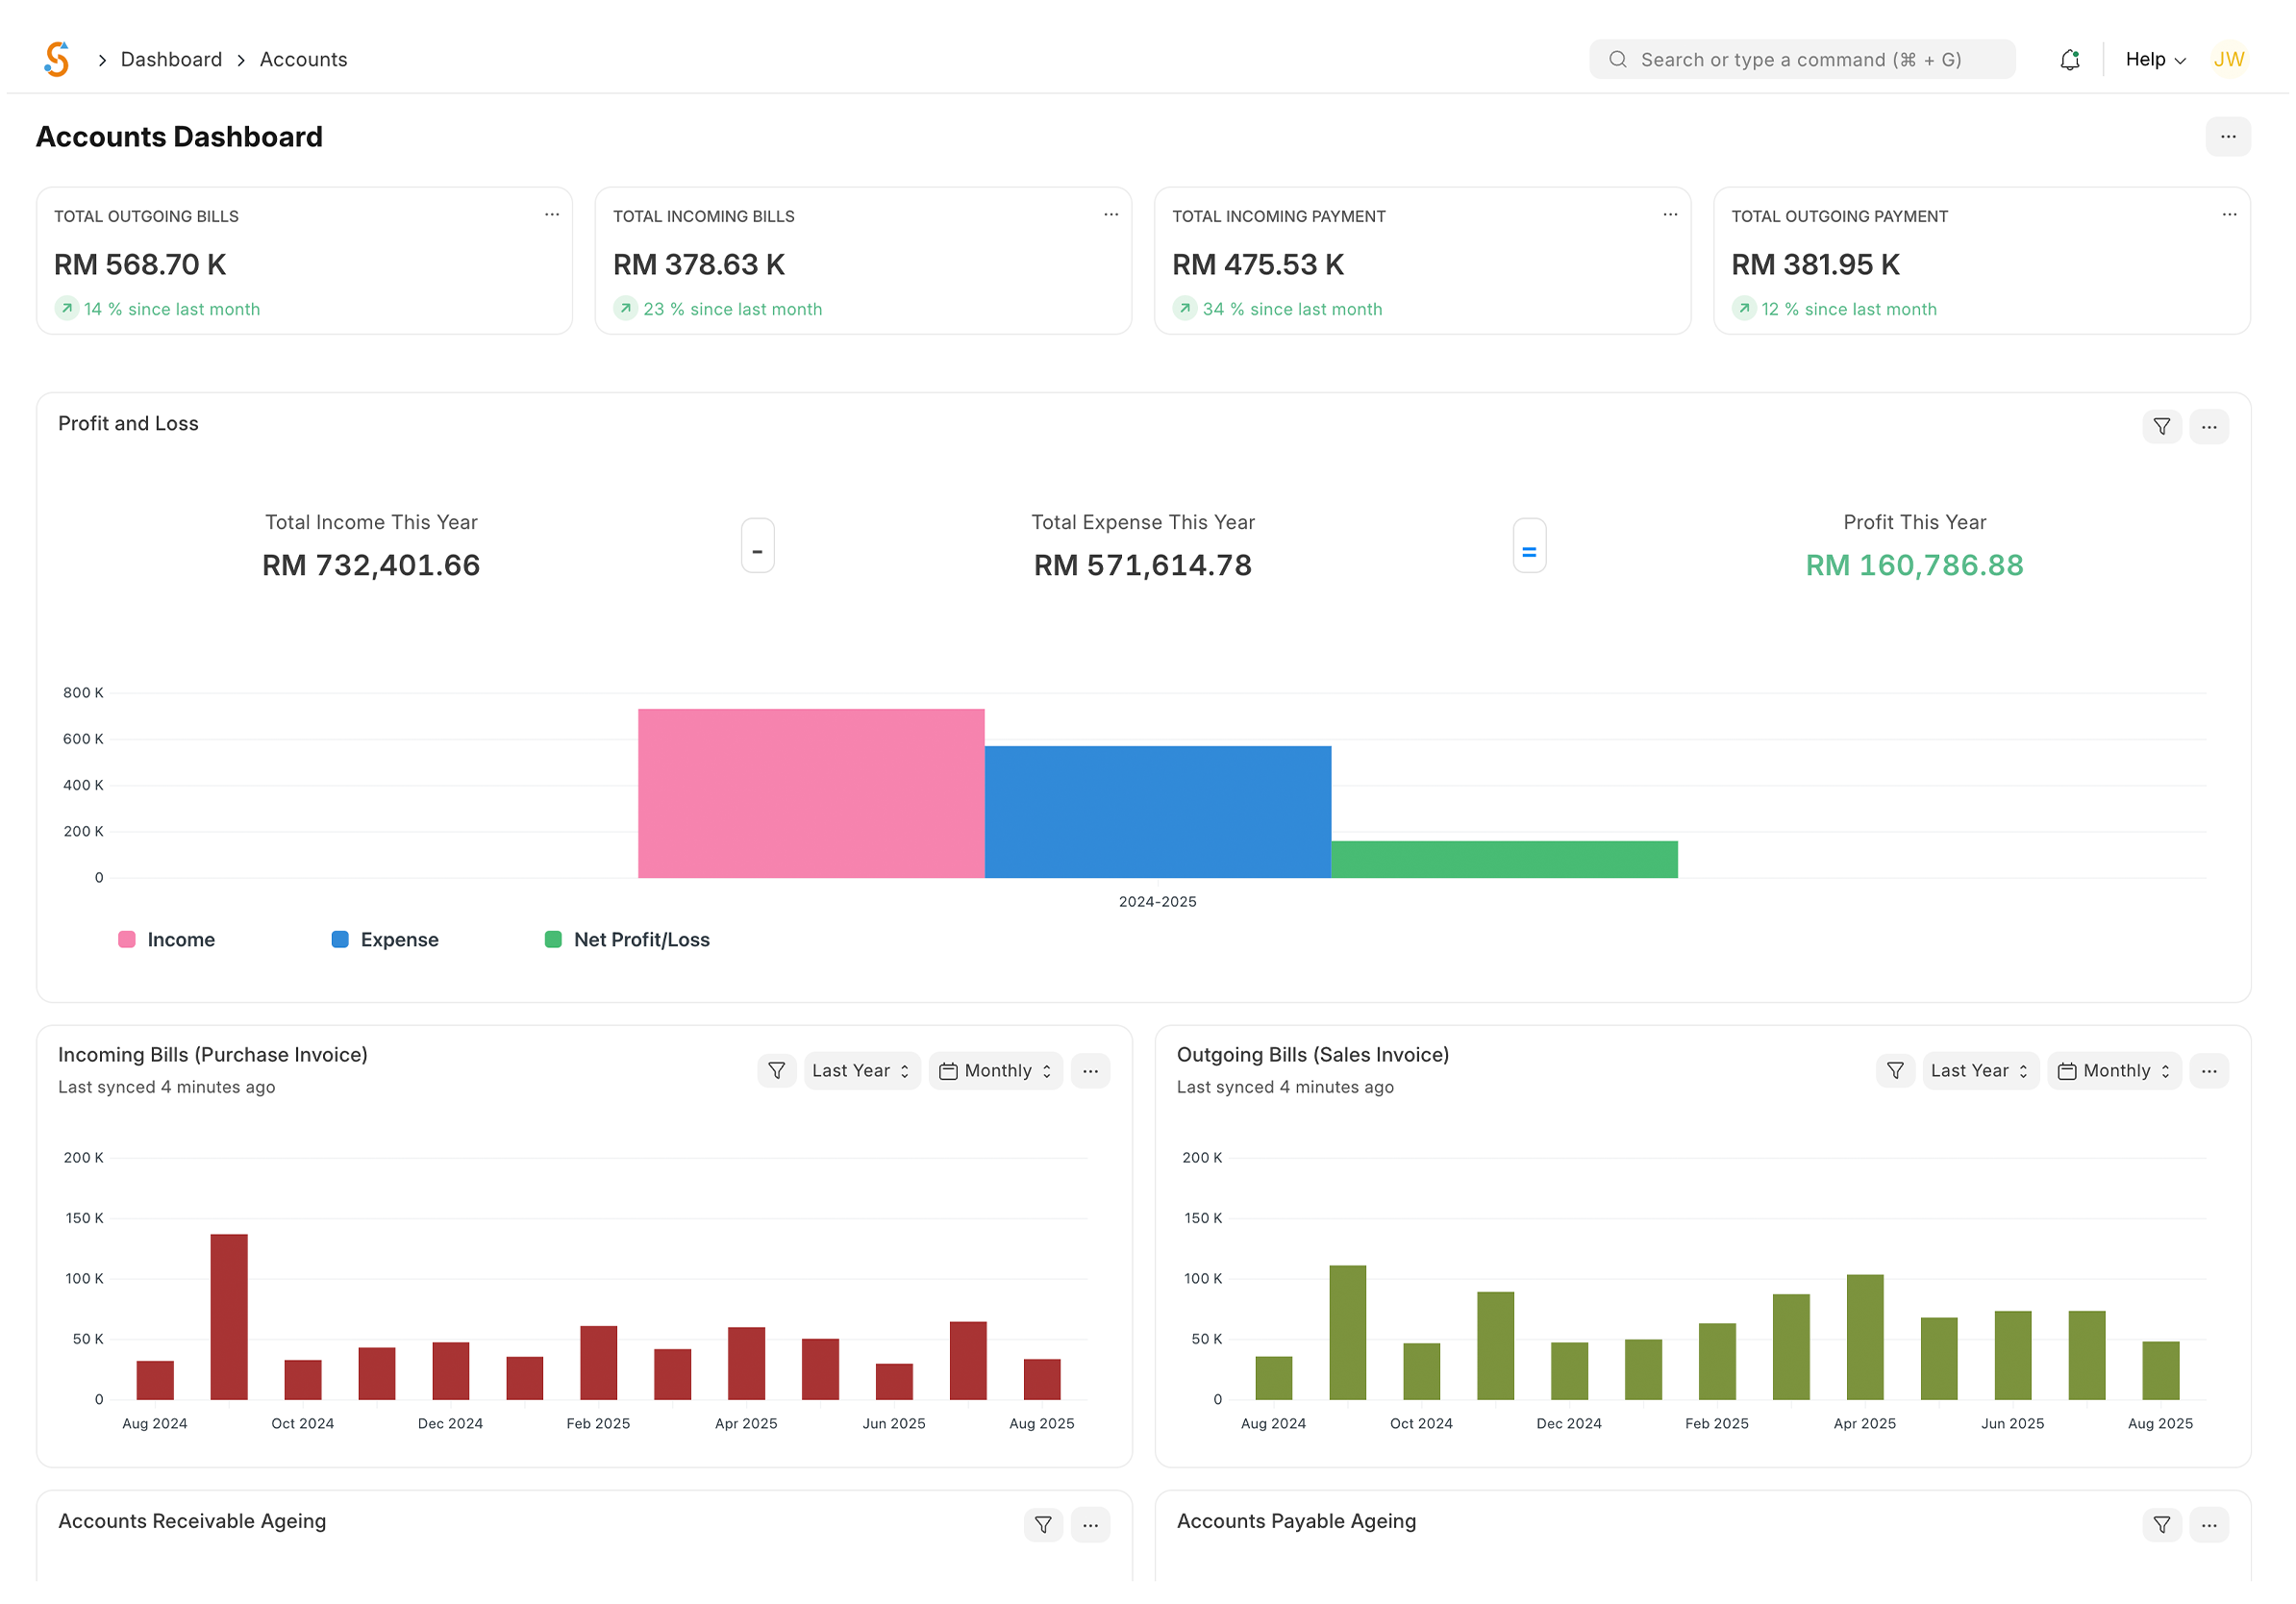
Task: Open Total Incoming Payment card options
Action: (1669, 215)
